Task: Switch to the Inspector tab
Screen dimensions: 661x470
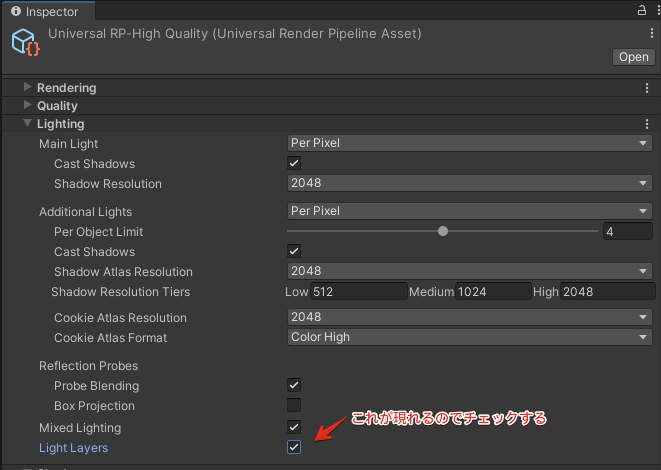Action: [x=48, y=11]
